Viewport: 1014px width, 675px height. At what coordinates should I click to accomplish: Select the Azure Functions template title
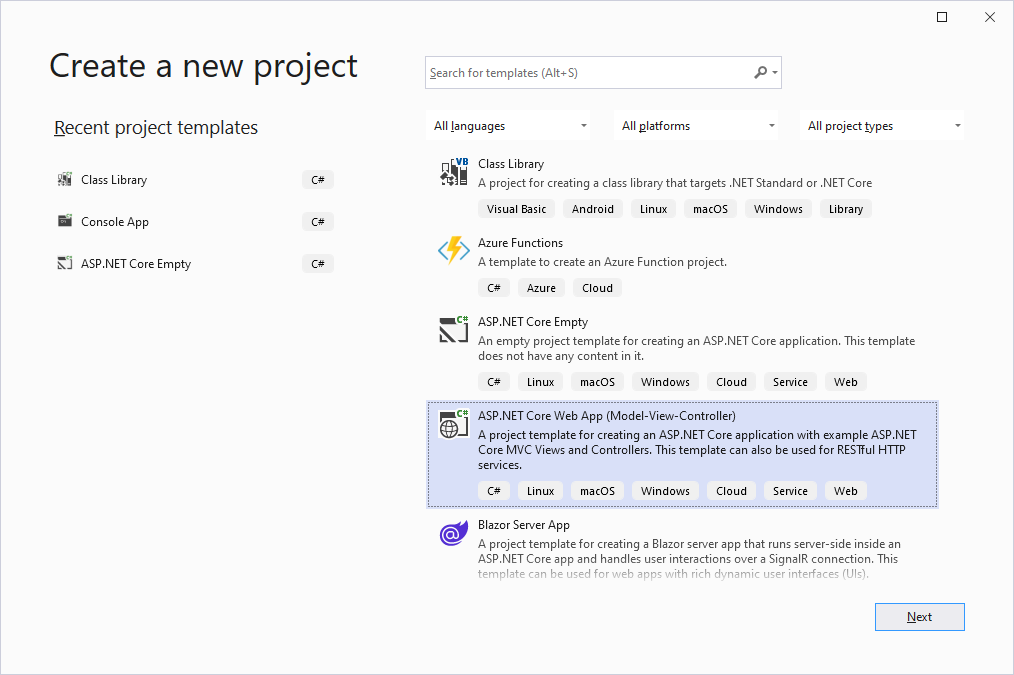(x=521, y=242)
